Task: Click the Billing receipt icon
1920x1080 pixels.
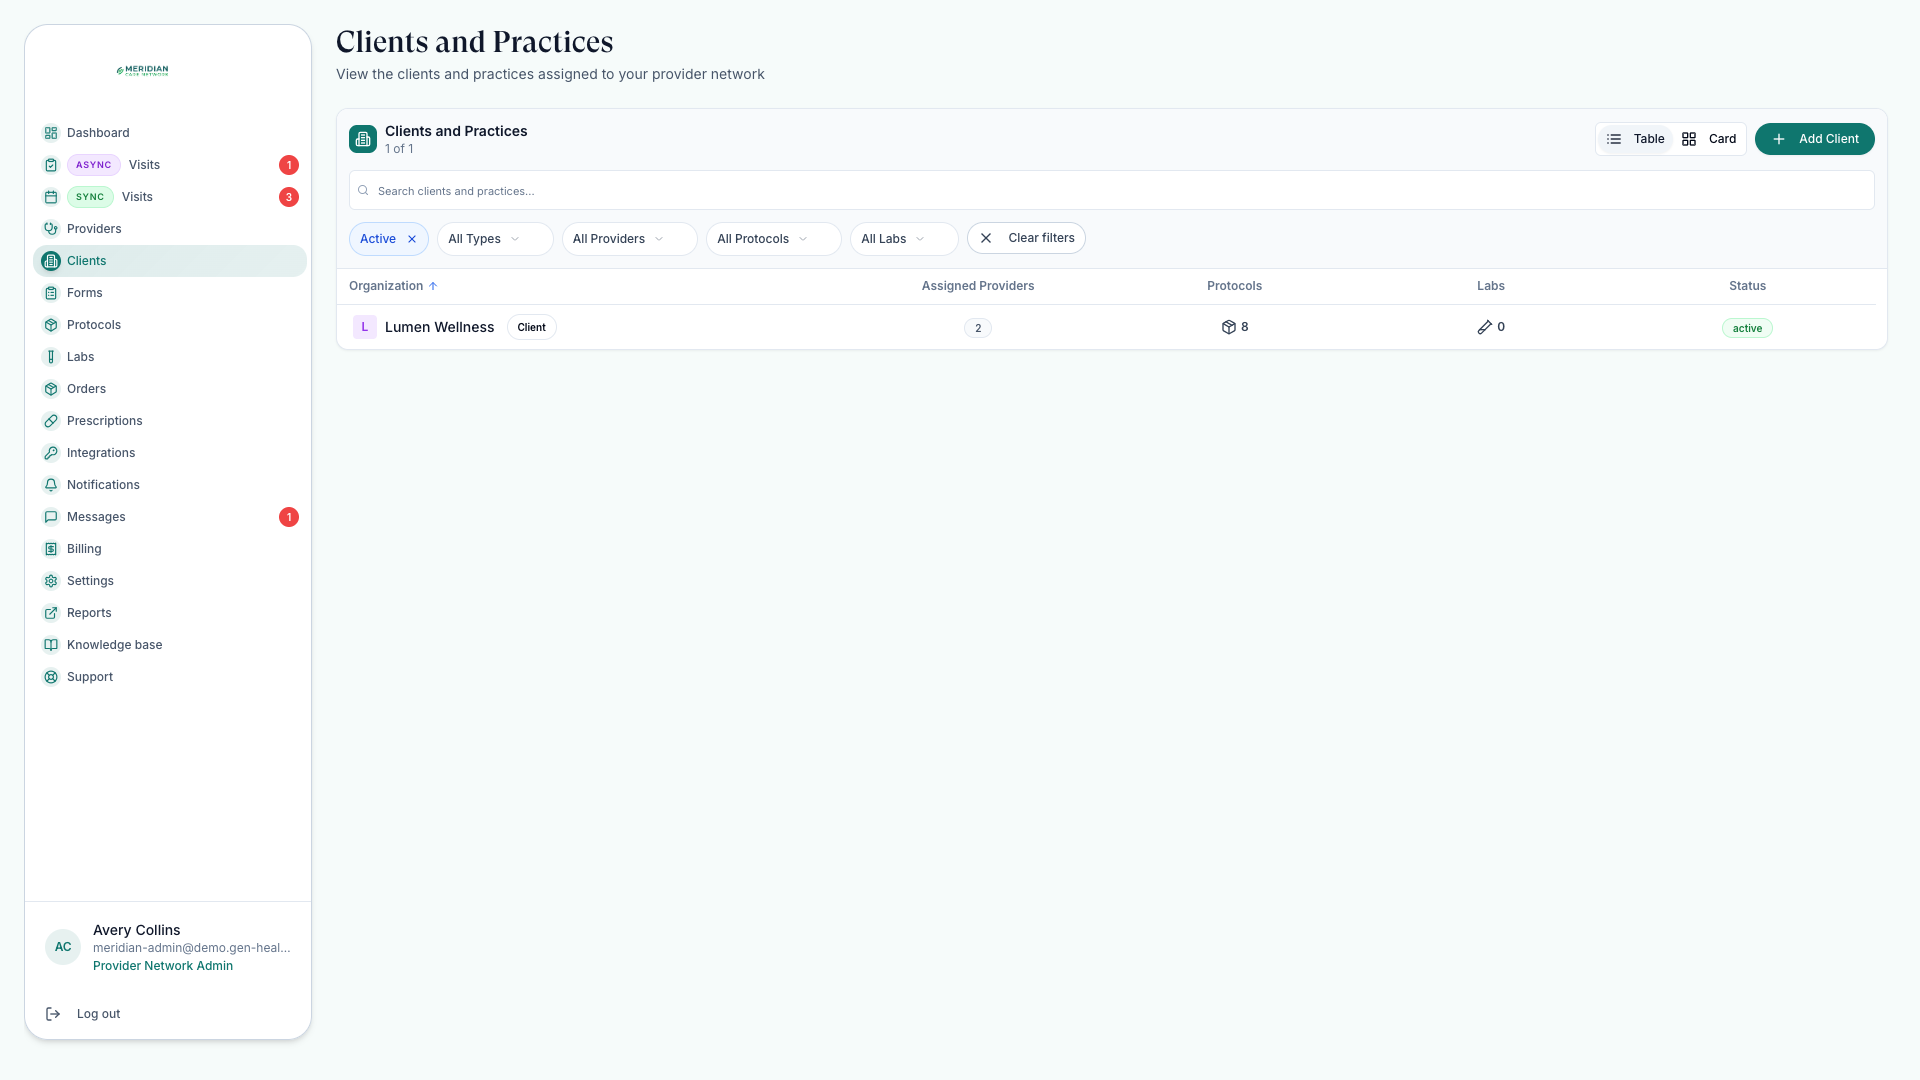Action: [51, 549]
